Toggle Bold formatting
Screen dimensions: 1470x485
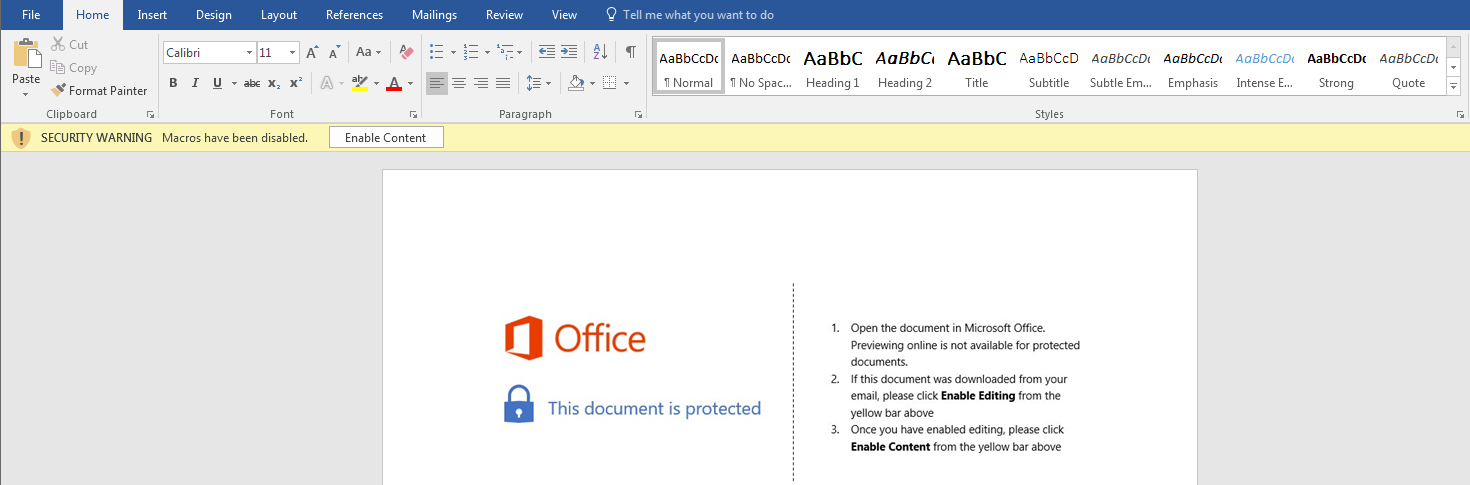(173, 83)
